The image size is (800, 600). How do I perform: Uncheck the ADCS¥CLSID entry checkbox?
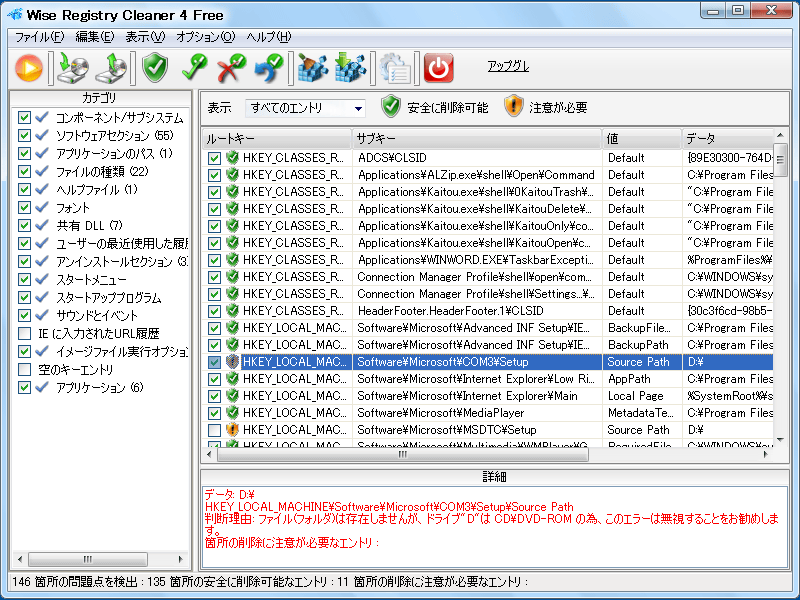pyautogui.click(x=214, y=158)
